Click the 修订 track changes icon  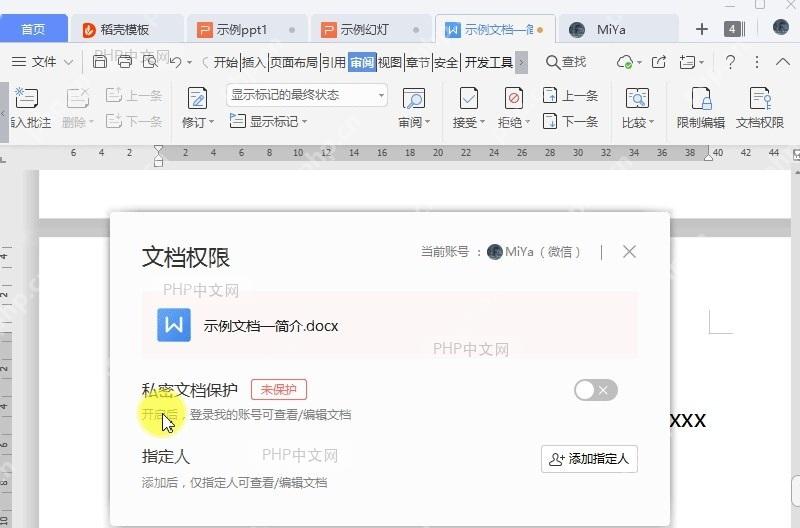[197, 98]
